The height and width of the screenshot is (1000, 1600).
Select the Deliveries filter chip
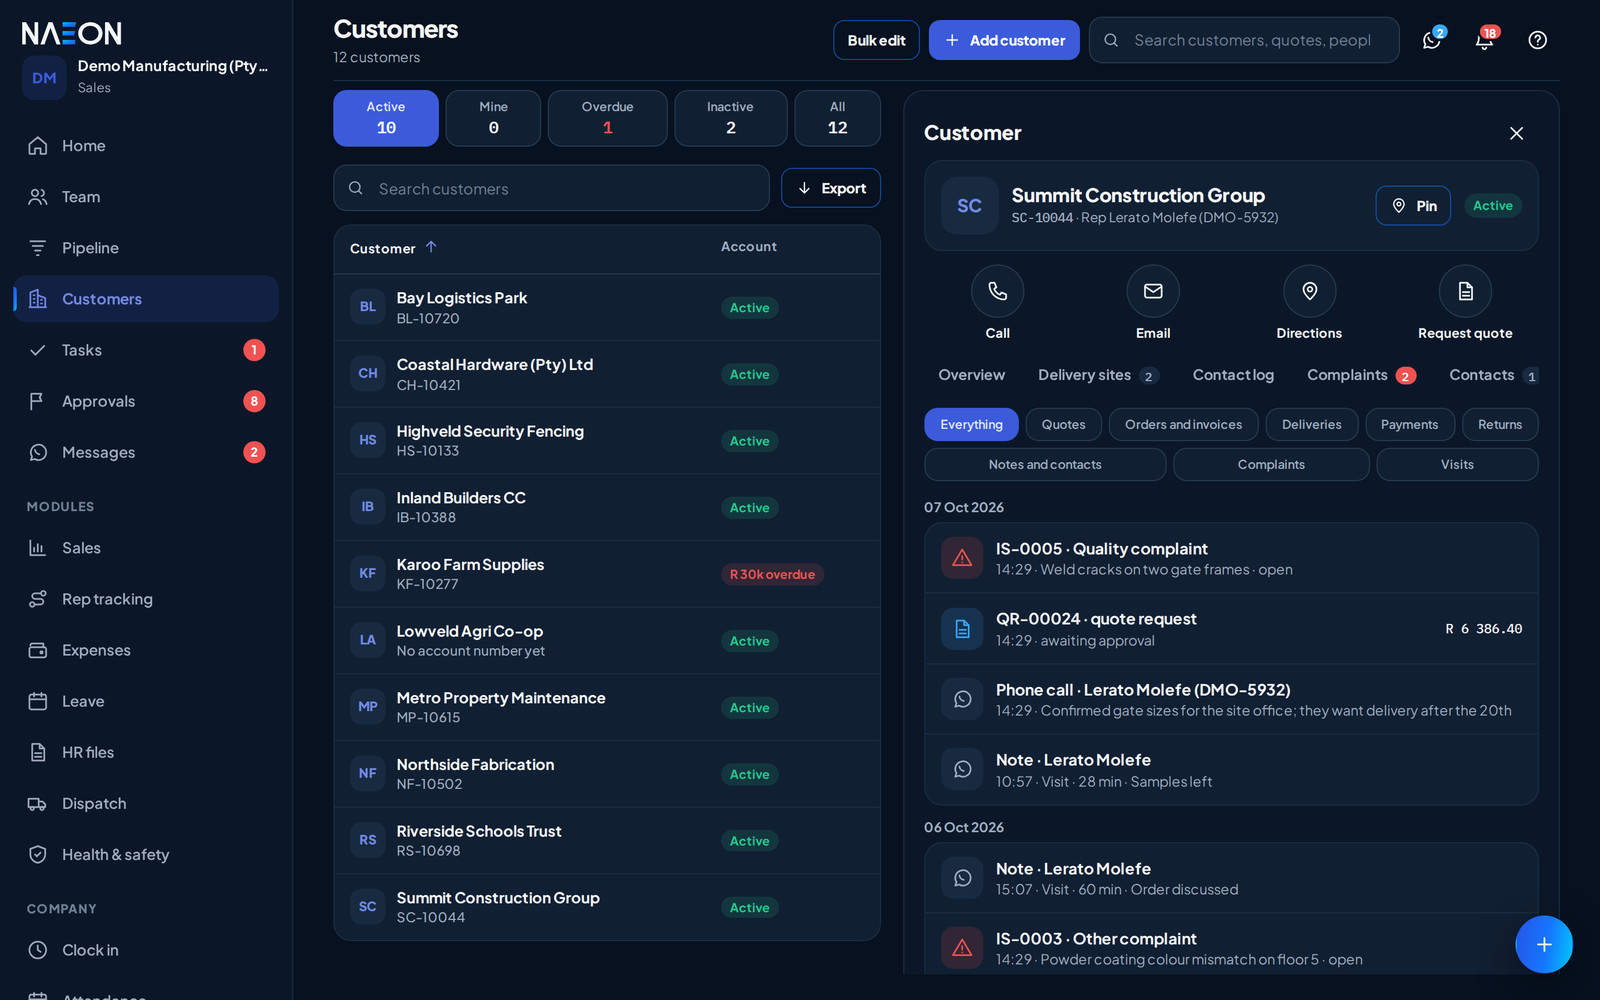point(1311,424)
